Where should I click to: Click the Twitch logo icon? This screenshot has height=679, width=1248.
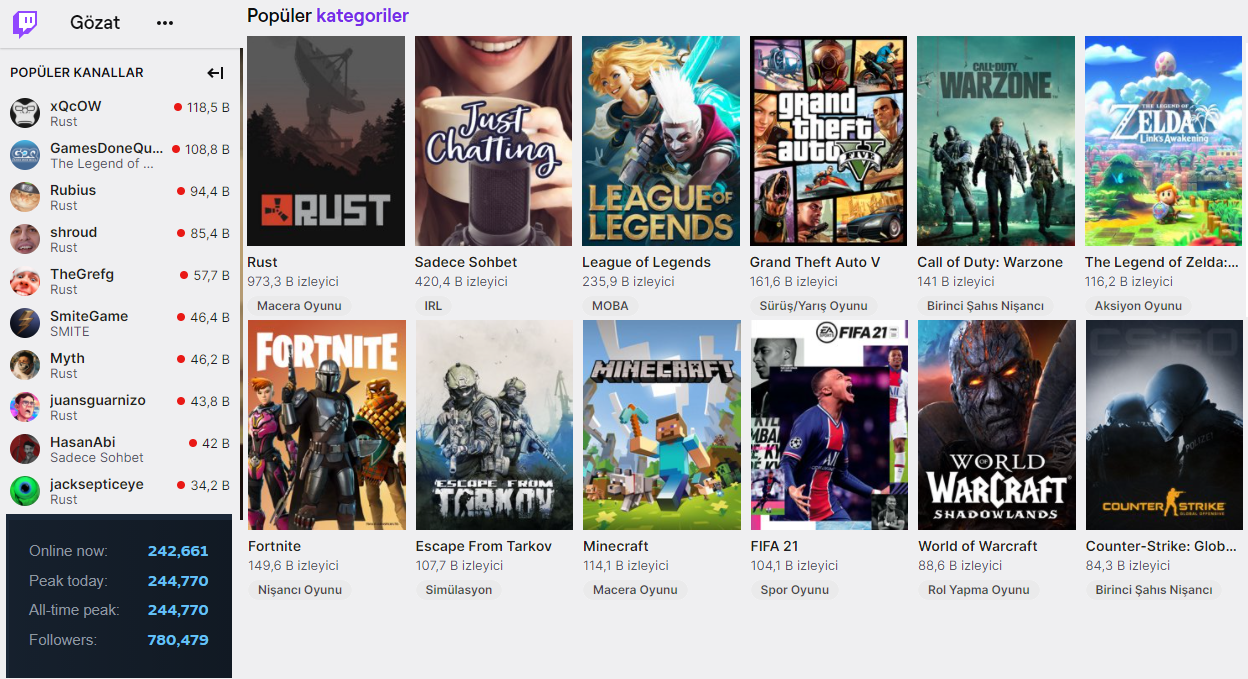click(25, 23)
